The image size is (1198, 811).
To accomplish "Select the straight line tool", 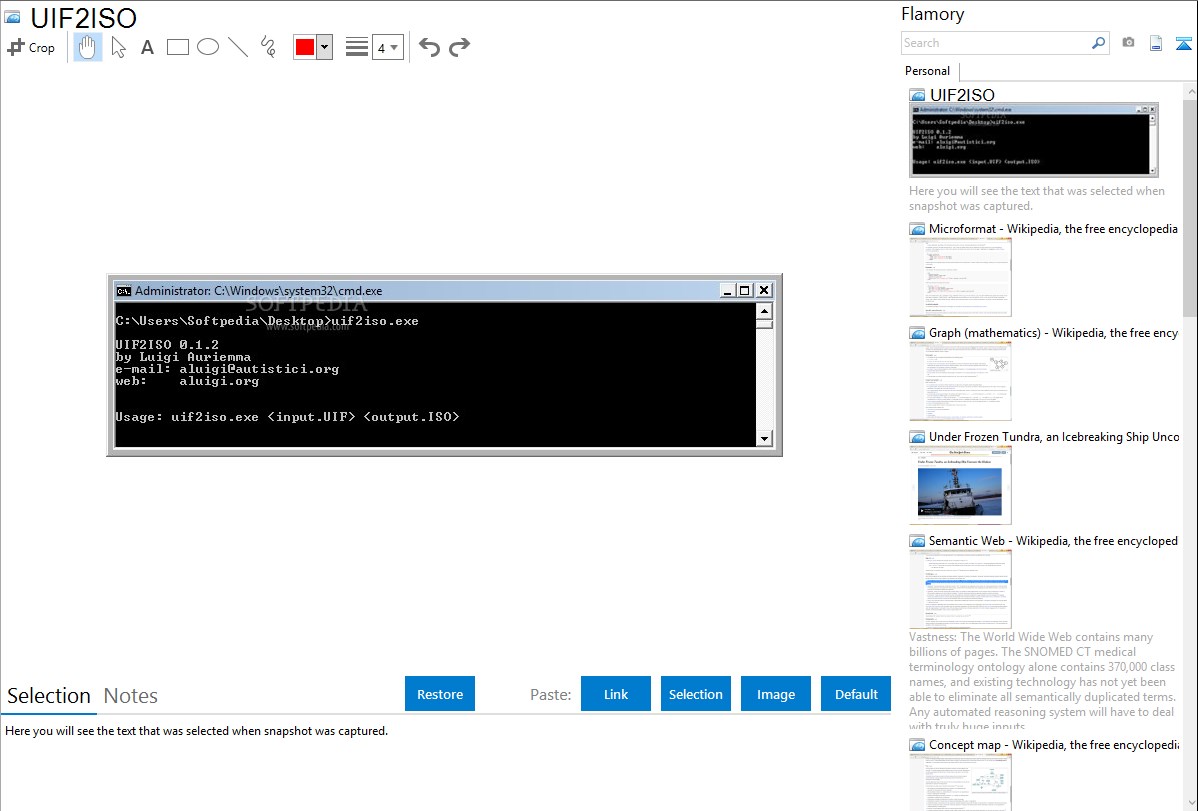I will 238,47.
